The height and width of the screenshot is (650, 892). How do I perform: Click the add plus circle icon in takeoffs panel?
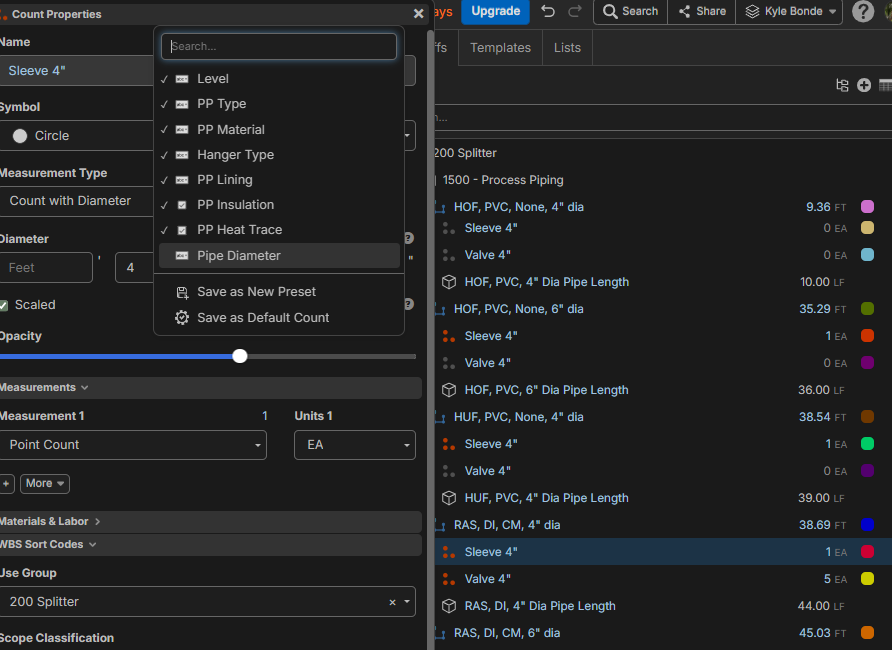(864, 86)
